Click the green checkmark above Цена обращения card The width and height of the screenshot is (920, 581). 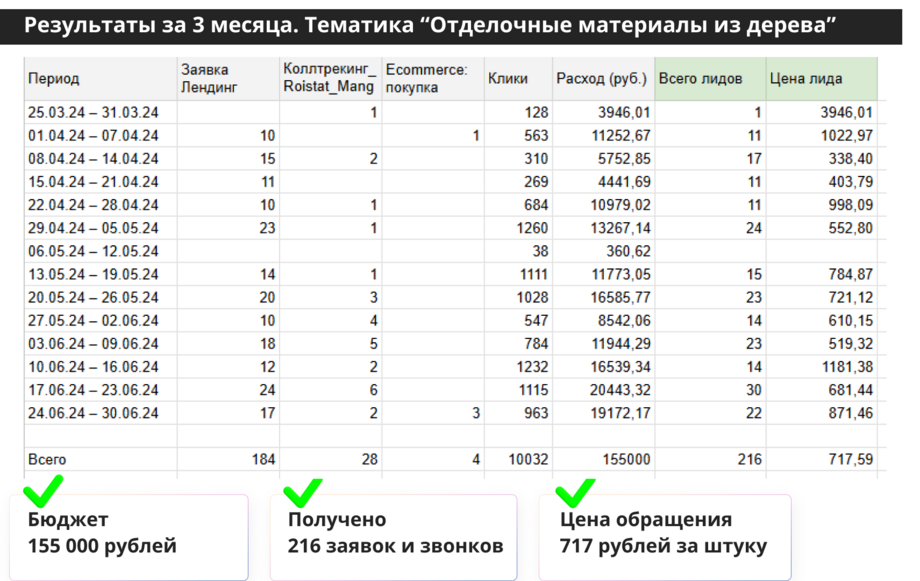pyautogui.click(x=575, y=493)
